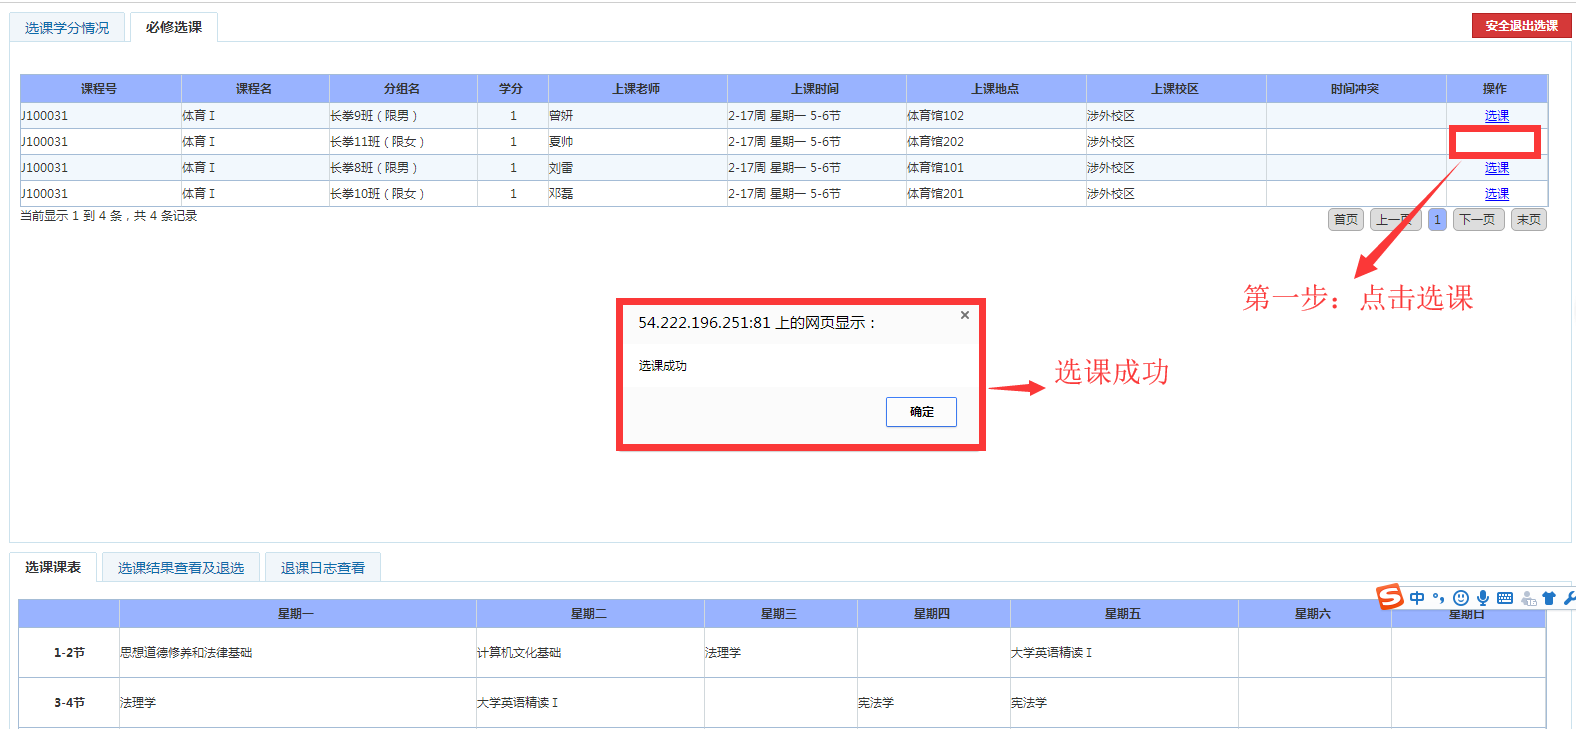Click the 安全退出选课 button
Viewport: 1576px width, 729px height.
(1521, 26)
